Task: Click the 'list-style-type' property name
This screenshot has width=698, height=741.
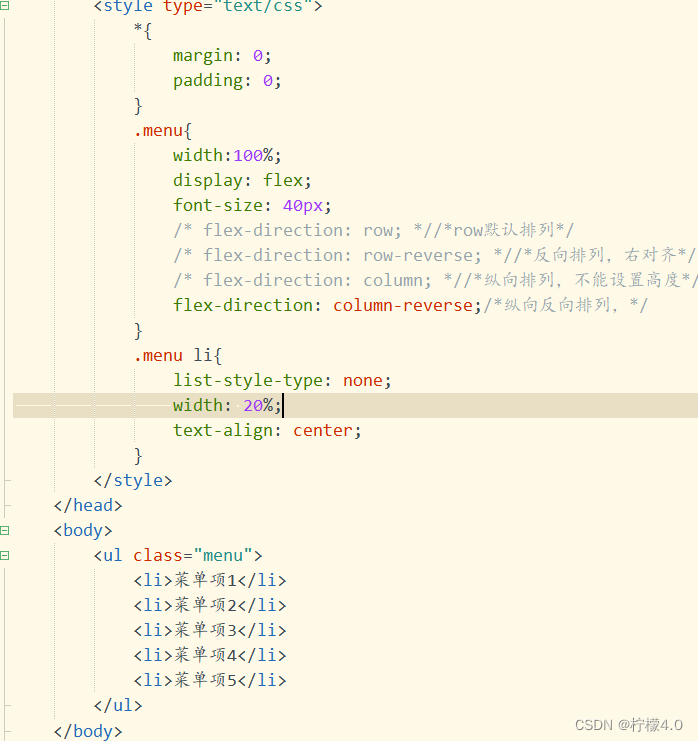Action: pos(248,381)
